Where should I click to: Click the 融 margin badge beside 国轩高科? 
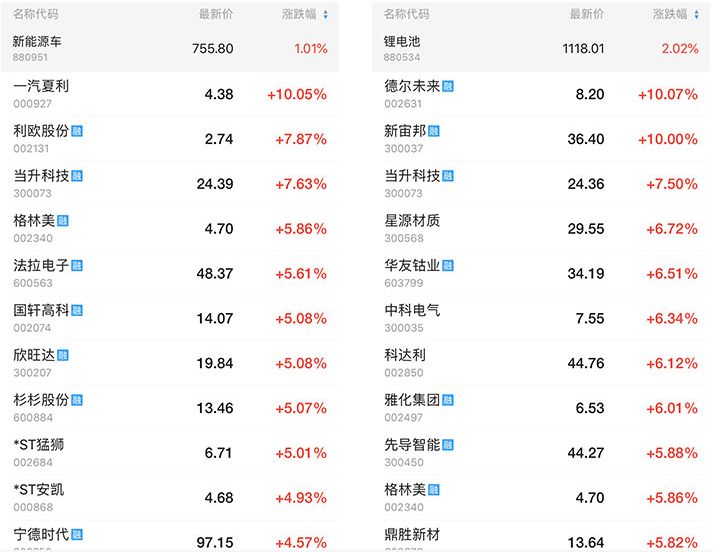(77, 311)
